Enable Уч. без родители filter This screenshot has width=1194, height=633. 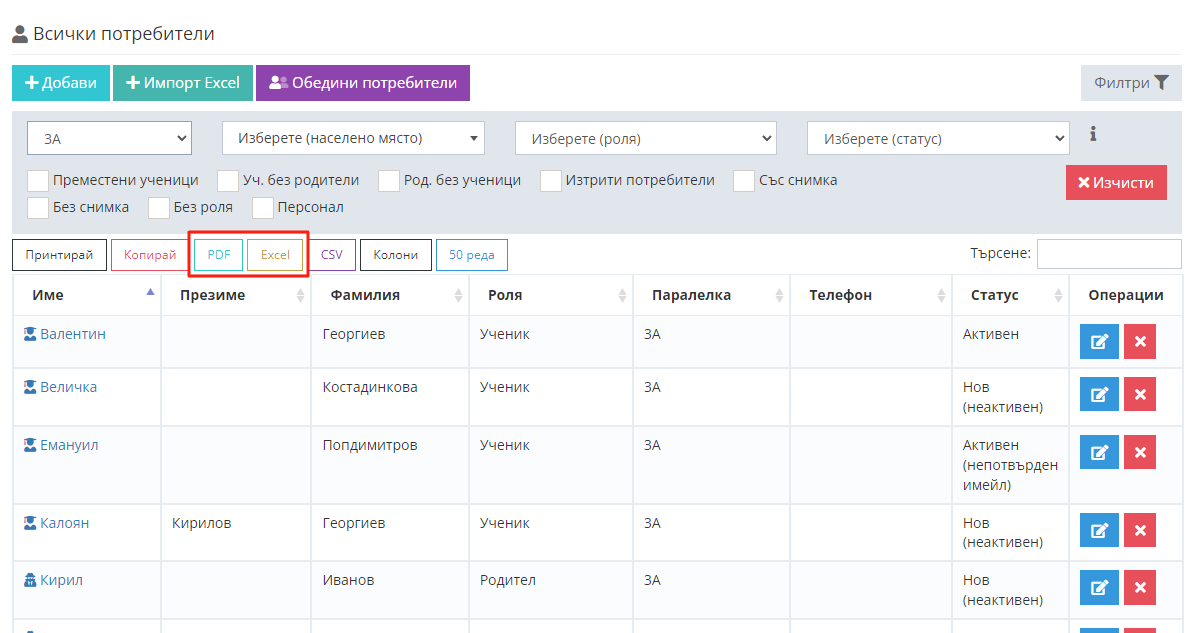click(x=228, y=181)
